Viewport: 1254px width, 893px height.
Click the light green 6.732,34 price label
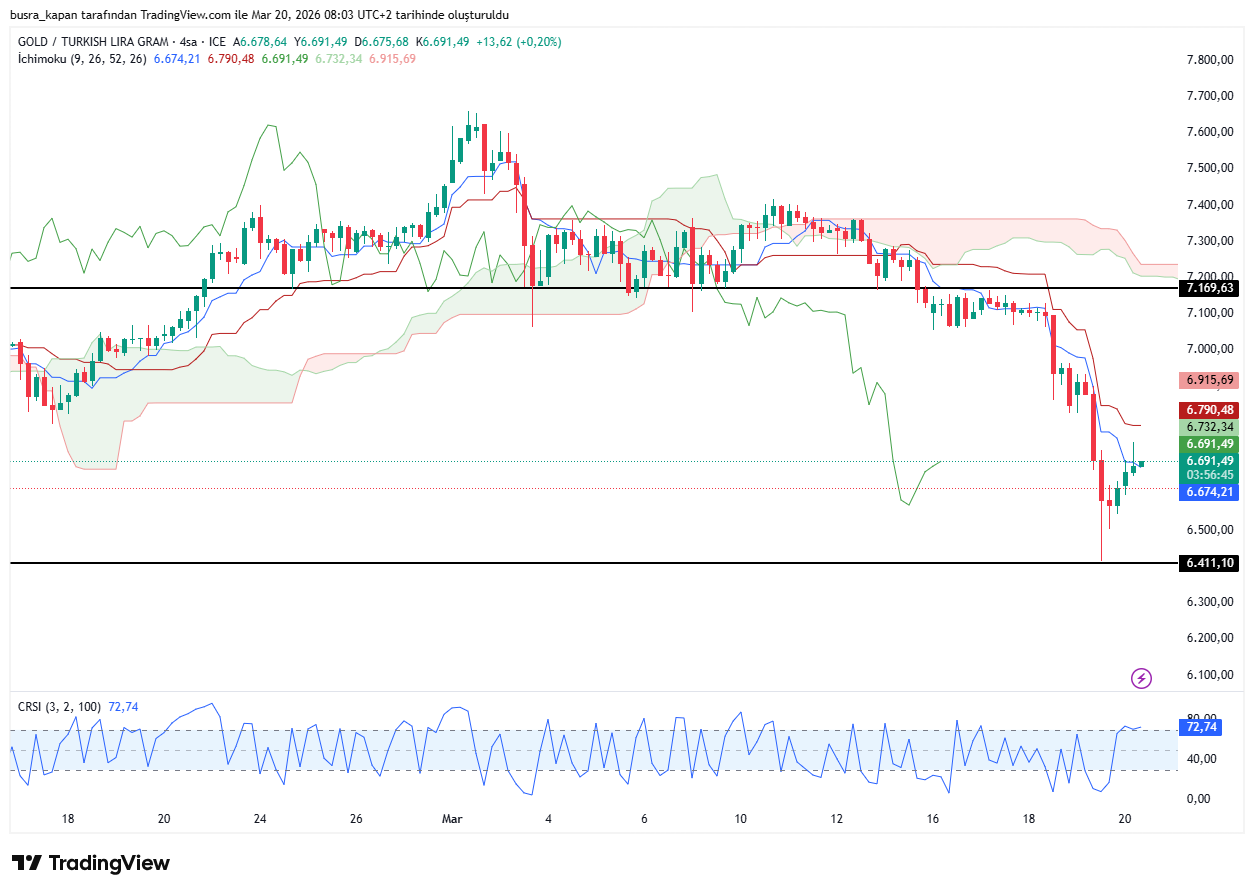tap(1210, 427)
